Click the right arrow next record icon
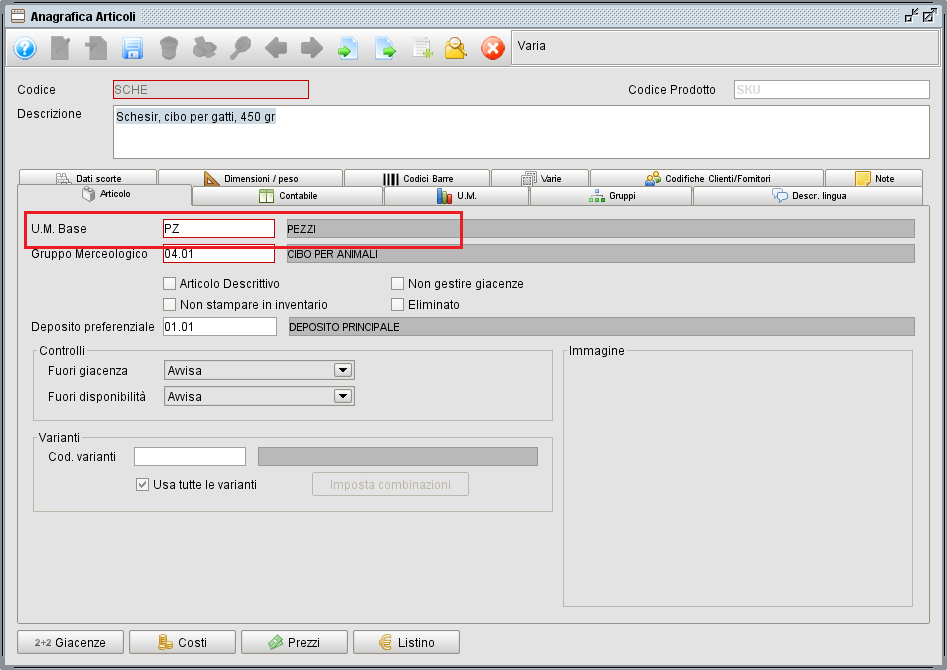The width and height of the screenshot is (947, 670). [312, 47]
